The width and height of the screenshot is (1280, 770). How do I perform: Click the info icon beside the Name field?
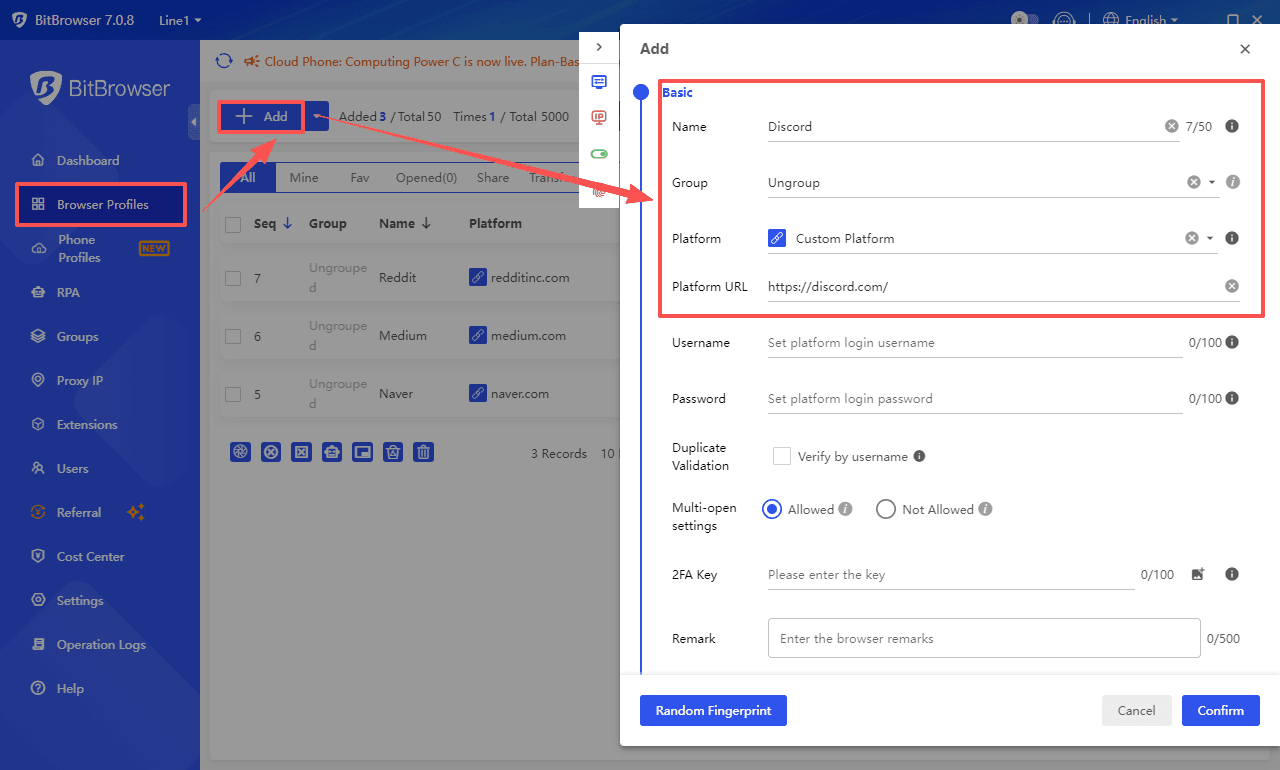coord(1232,126)
